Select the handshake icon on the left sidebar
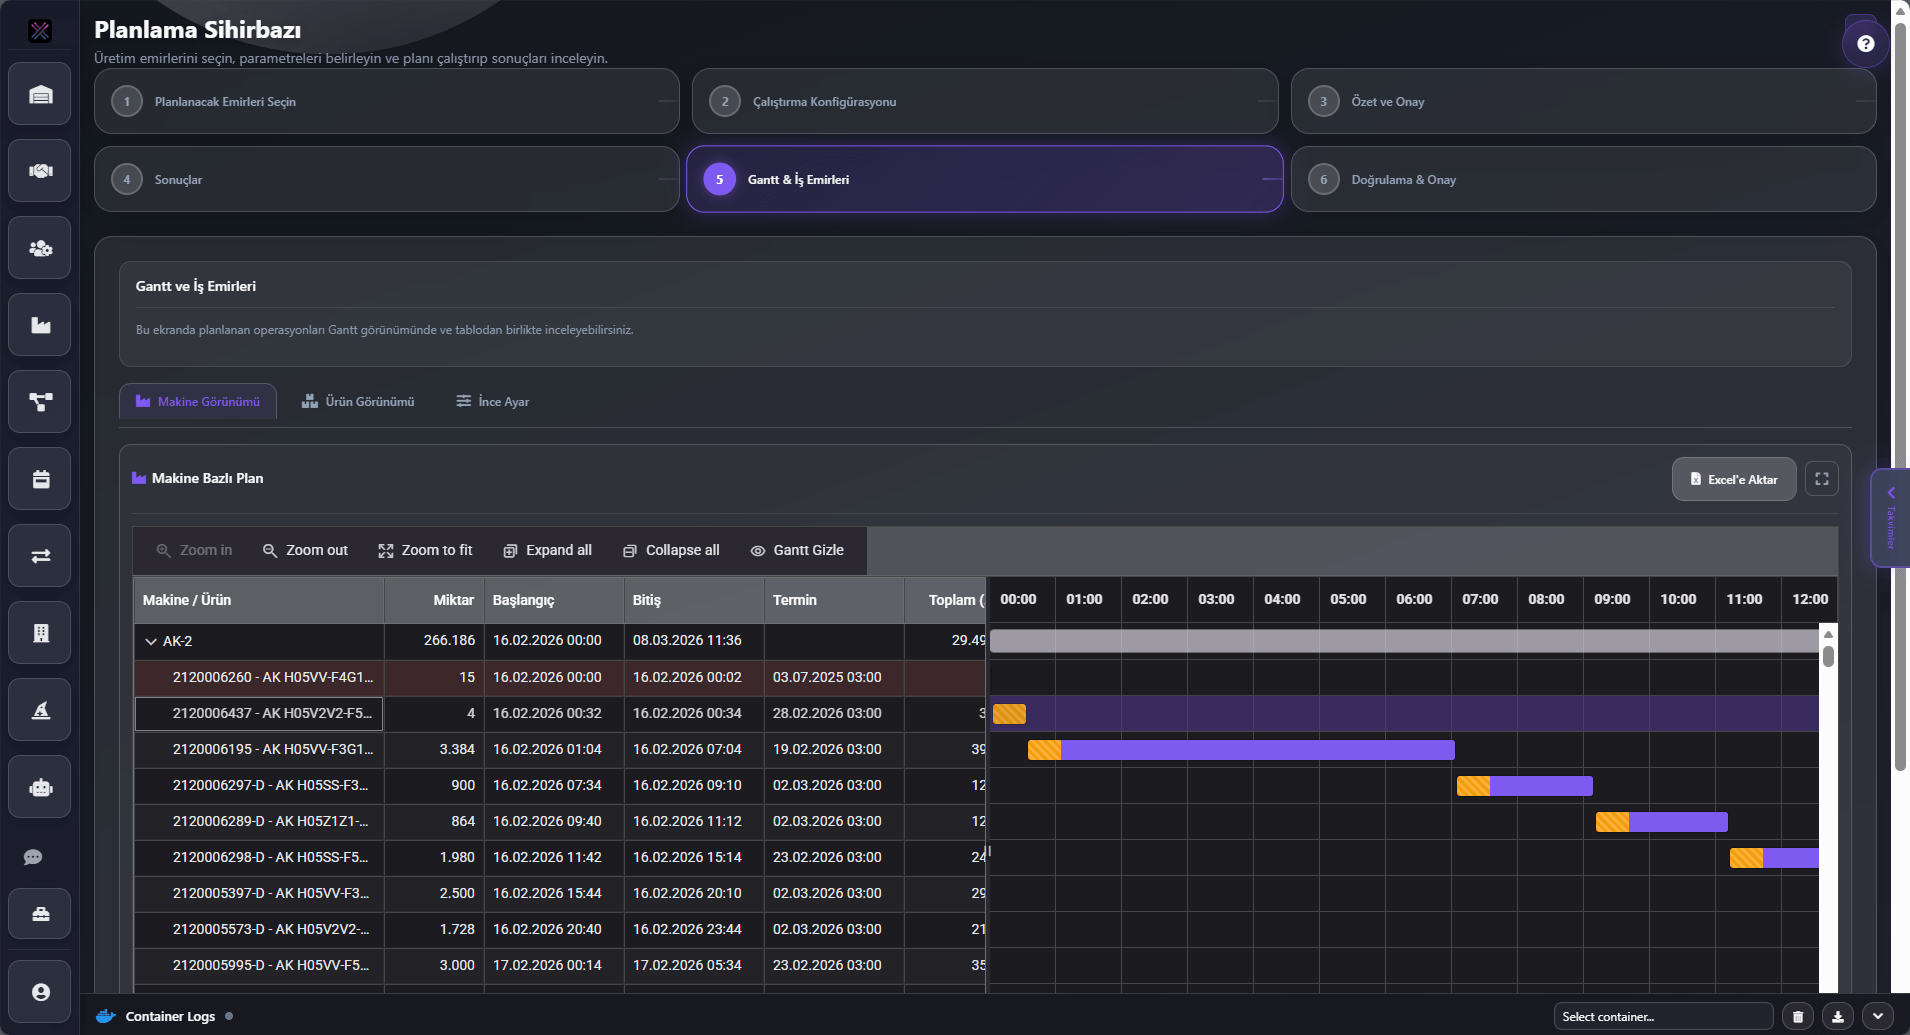 (39, 170)
